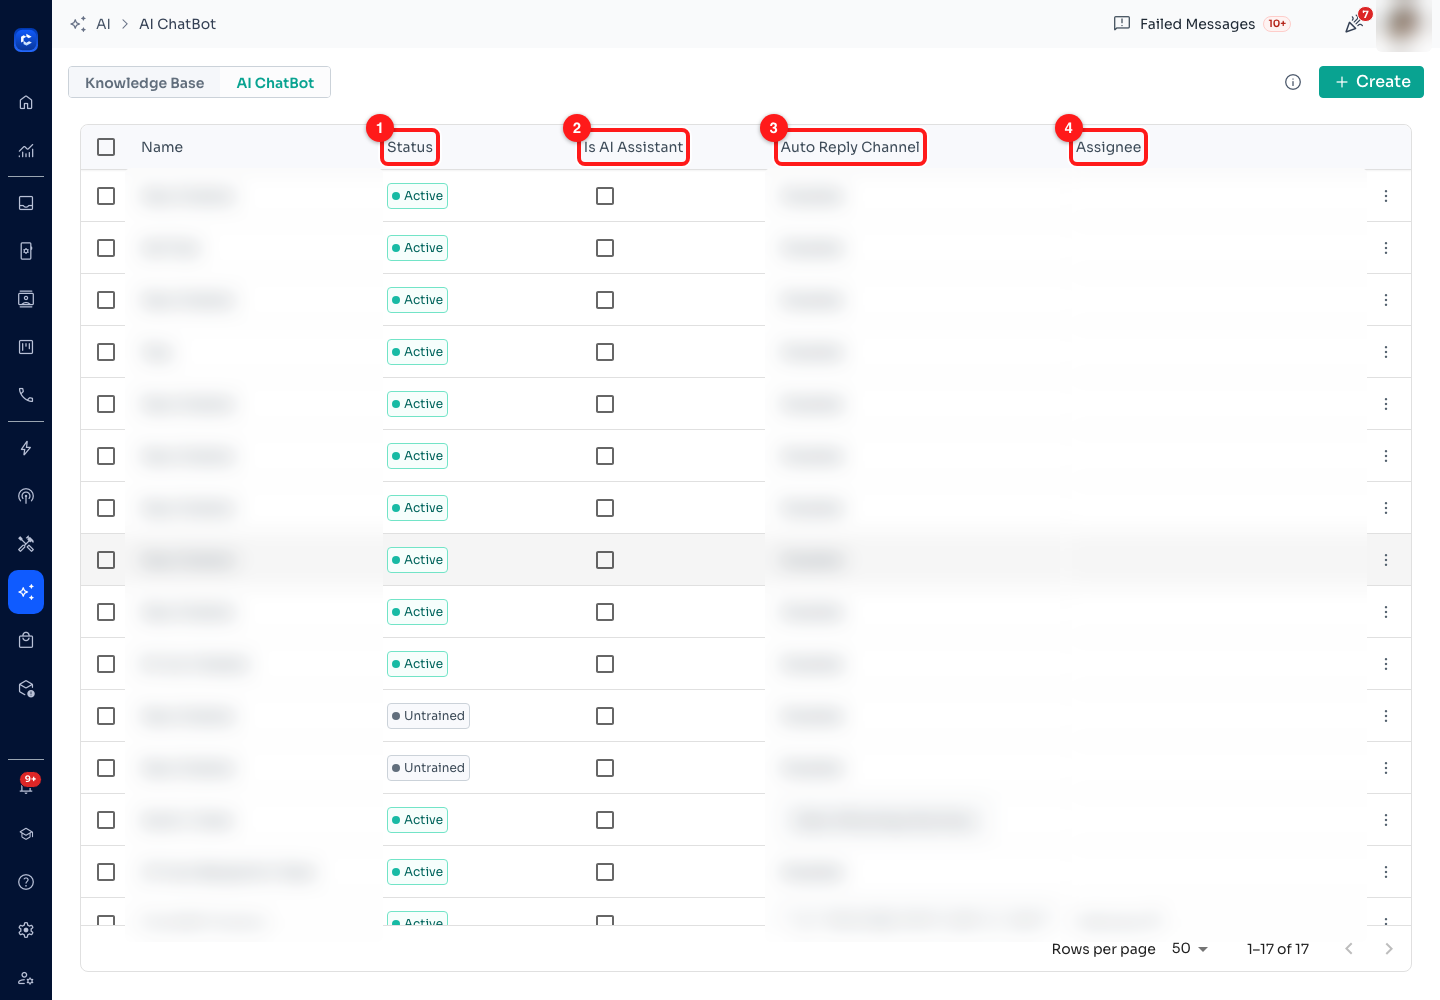The width and height of the screenshot is (1440, 1000).
Task: Toggle Is AI Assistant for second Untrained row
Action: pos(605,768)
